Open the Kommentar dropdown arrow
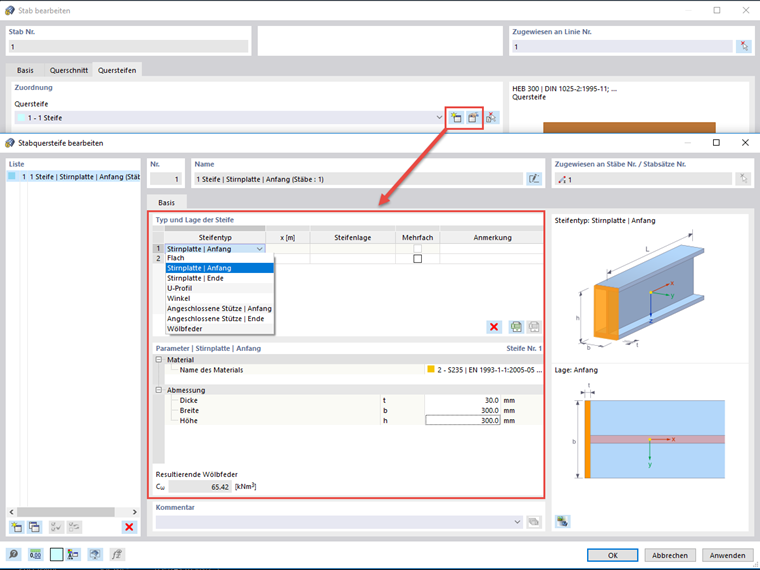 click(x=517, y=522)
